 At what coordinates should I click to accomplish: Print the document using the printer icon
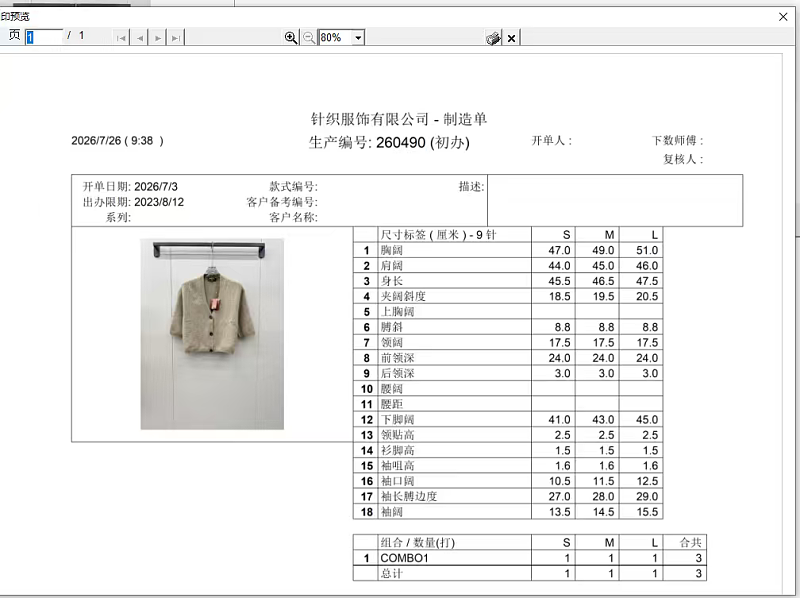tap(493, 38)
